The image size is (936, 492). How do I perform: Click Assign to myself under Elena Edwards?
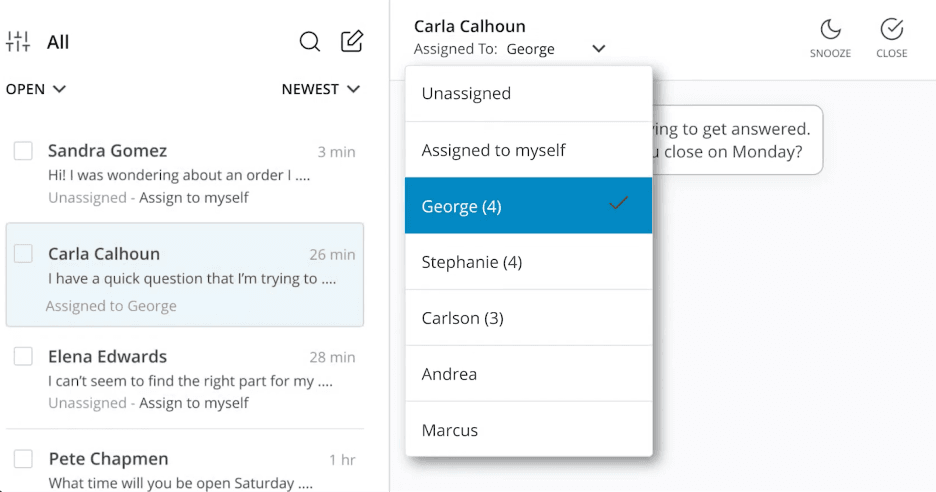point(192,403)
